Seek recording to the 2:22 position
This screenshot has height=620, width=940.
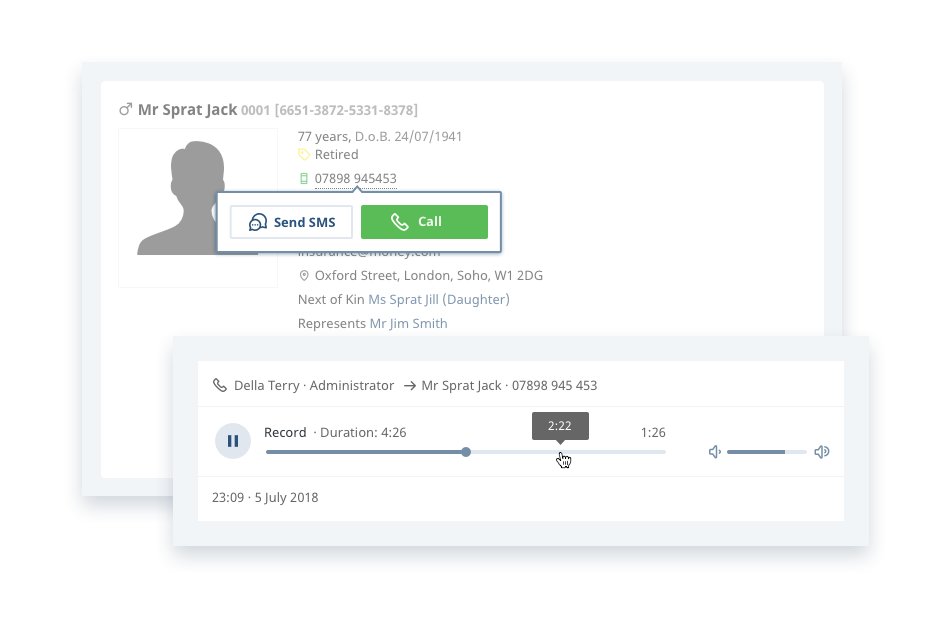(560, 452)
